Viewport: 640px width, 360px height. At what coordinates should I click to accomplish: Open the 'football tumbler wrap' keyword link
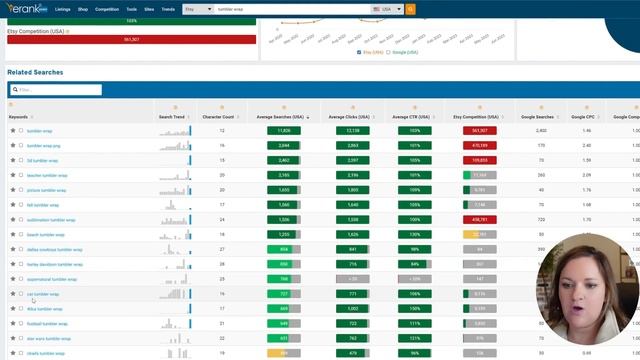click(x=47, y=324)
